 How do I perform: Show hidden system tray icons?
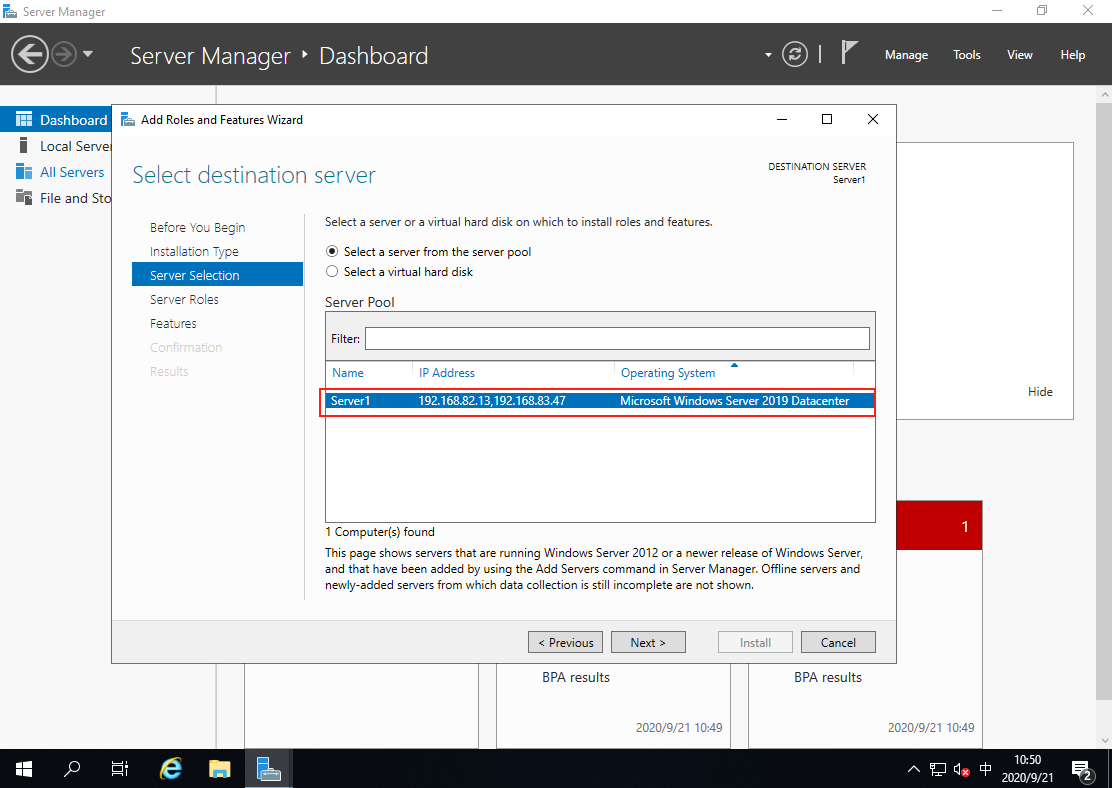point(913,769)
